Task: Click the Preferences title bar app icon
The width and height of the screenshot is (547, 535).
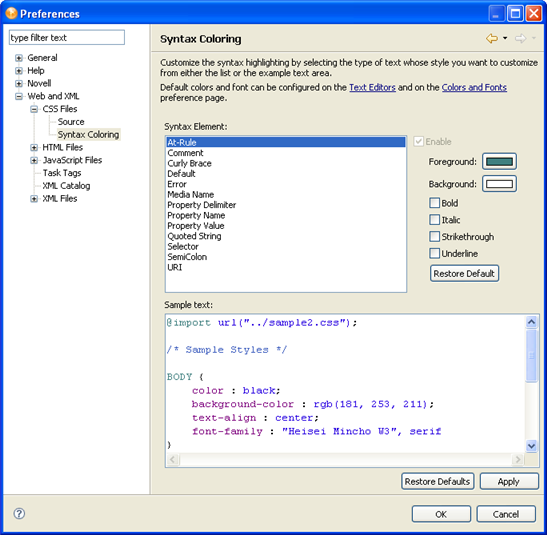Action: coord(11,13)
